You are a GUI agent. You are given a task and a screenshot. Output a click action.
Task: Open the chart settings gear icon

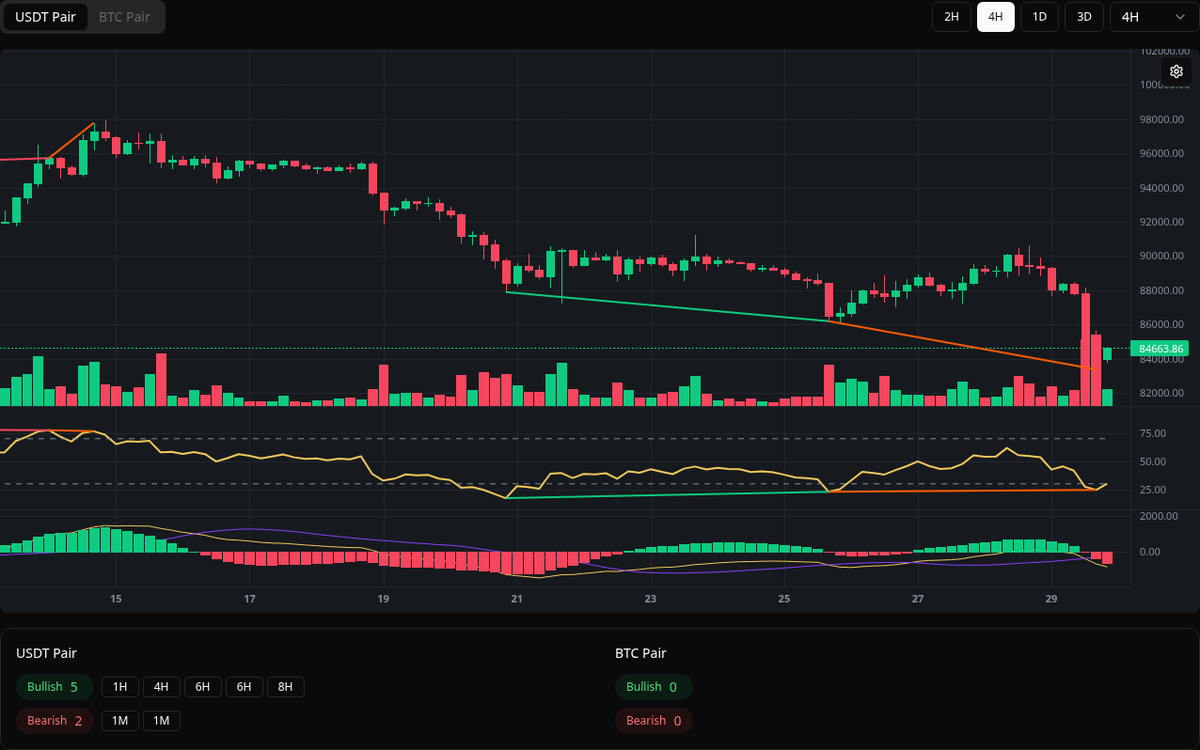click(x=1176, y=71)
